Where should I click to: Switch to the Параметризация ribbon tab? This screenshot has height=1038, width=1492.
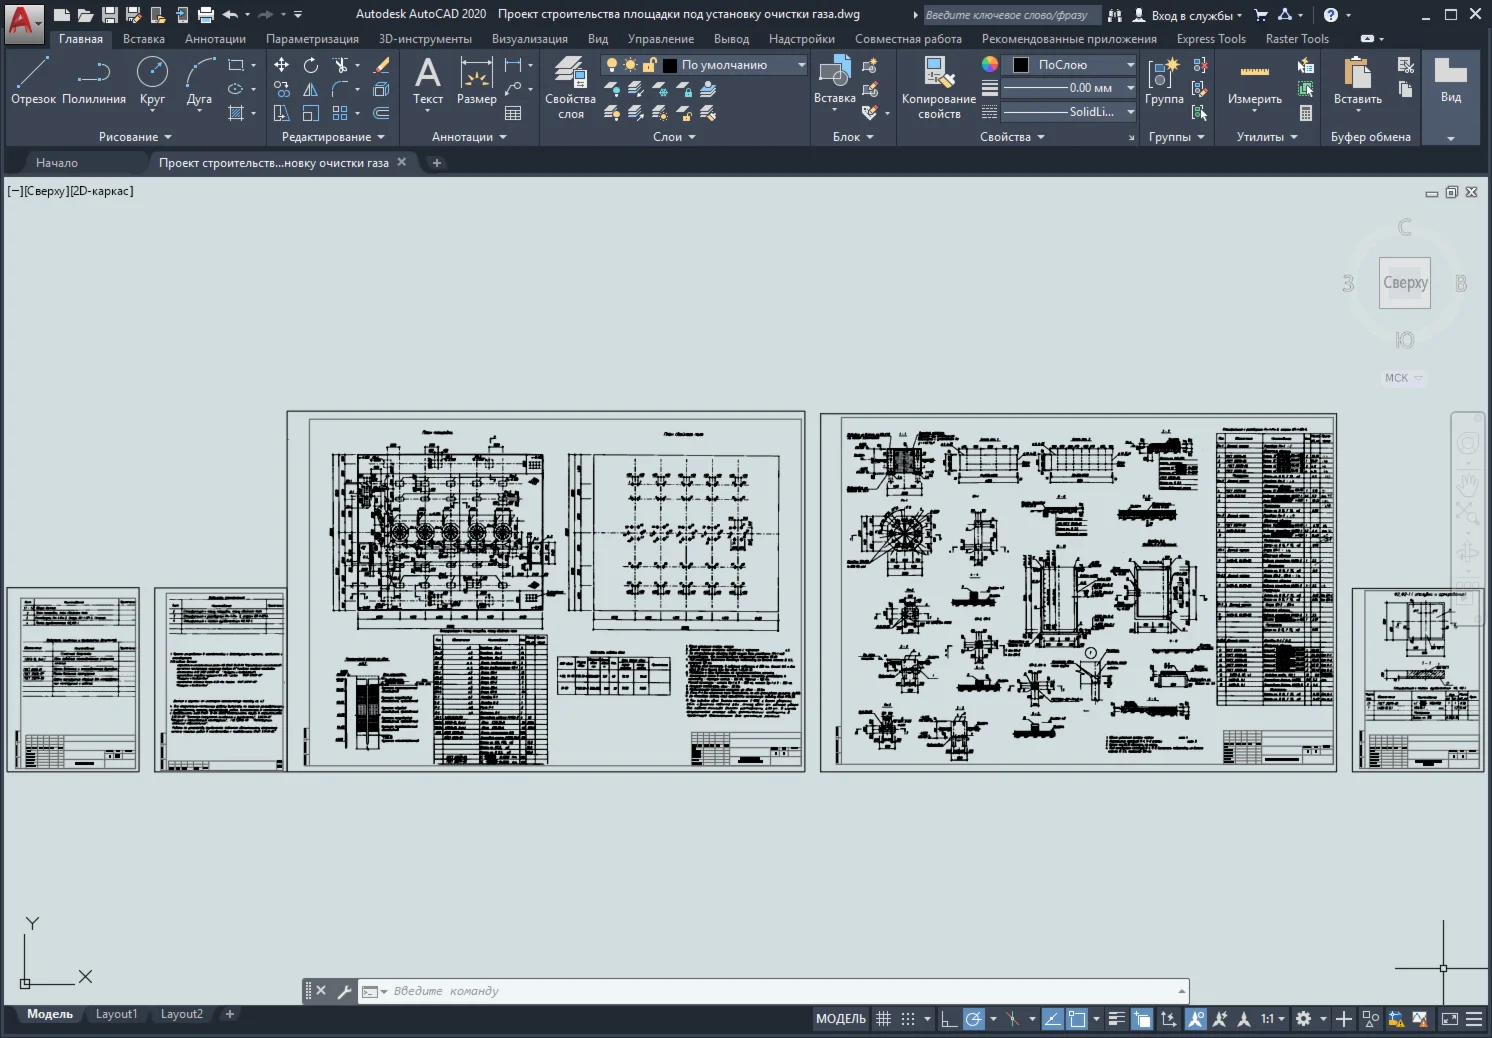(x=312, y=39)
